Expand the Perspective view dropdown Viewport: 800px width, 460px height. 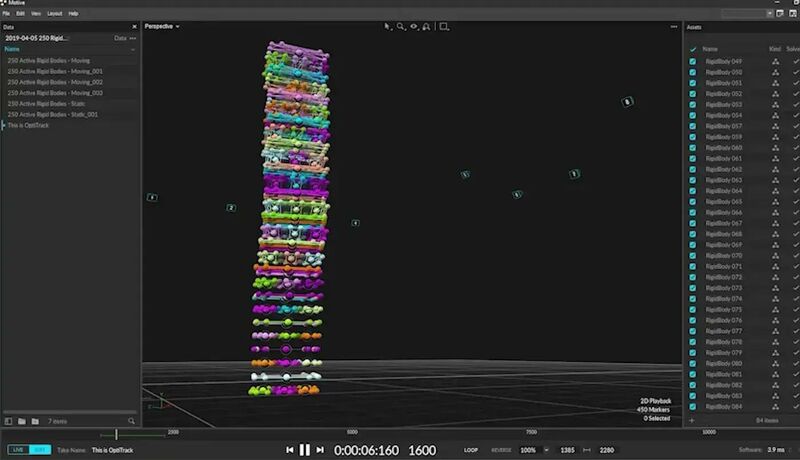162,26
